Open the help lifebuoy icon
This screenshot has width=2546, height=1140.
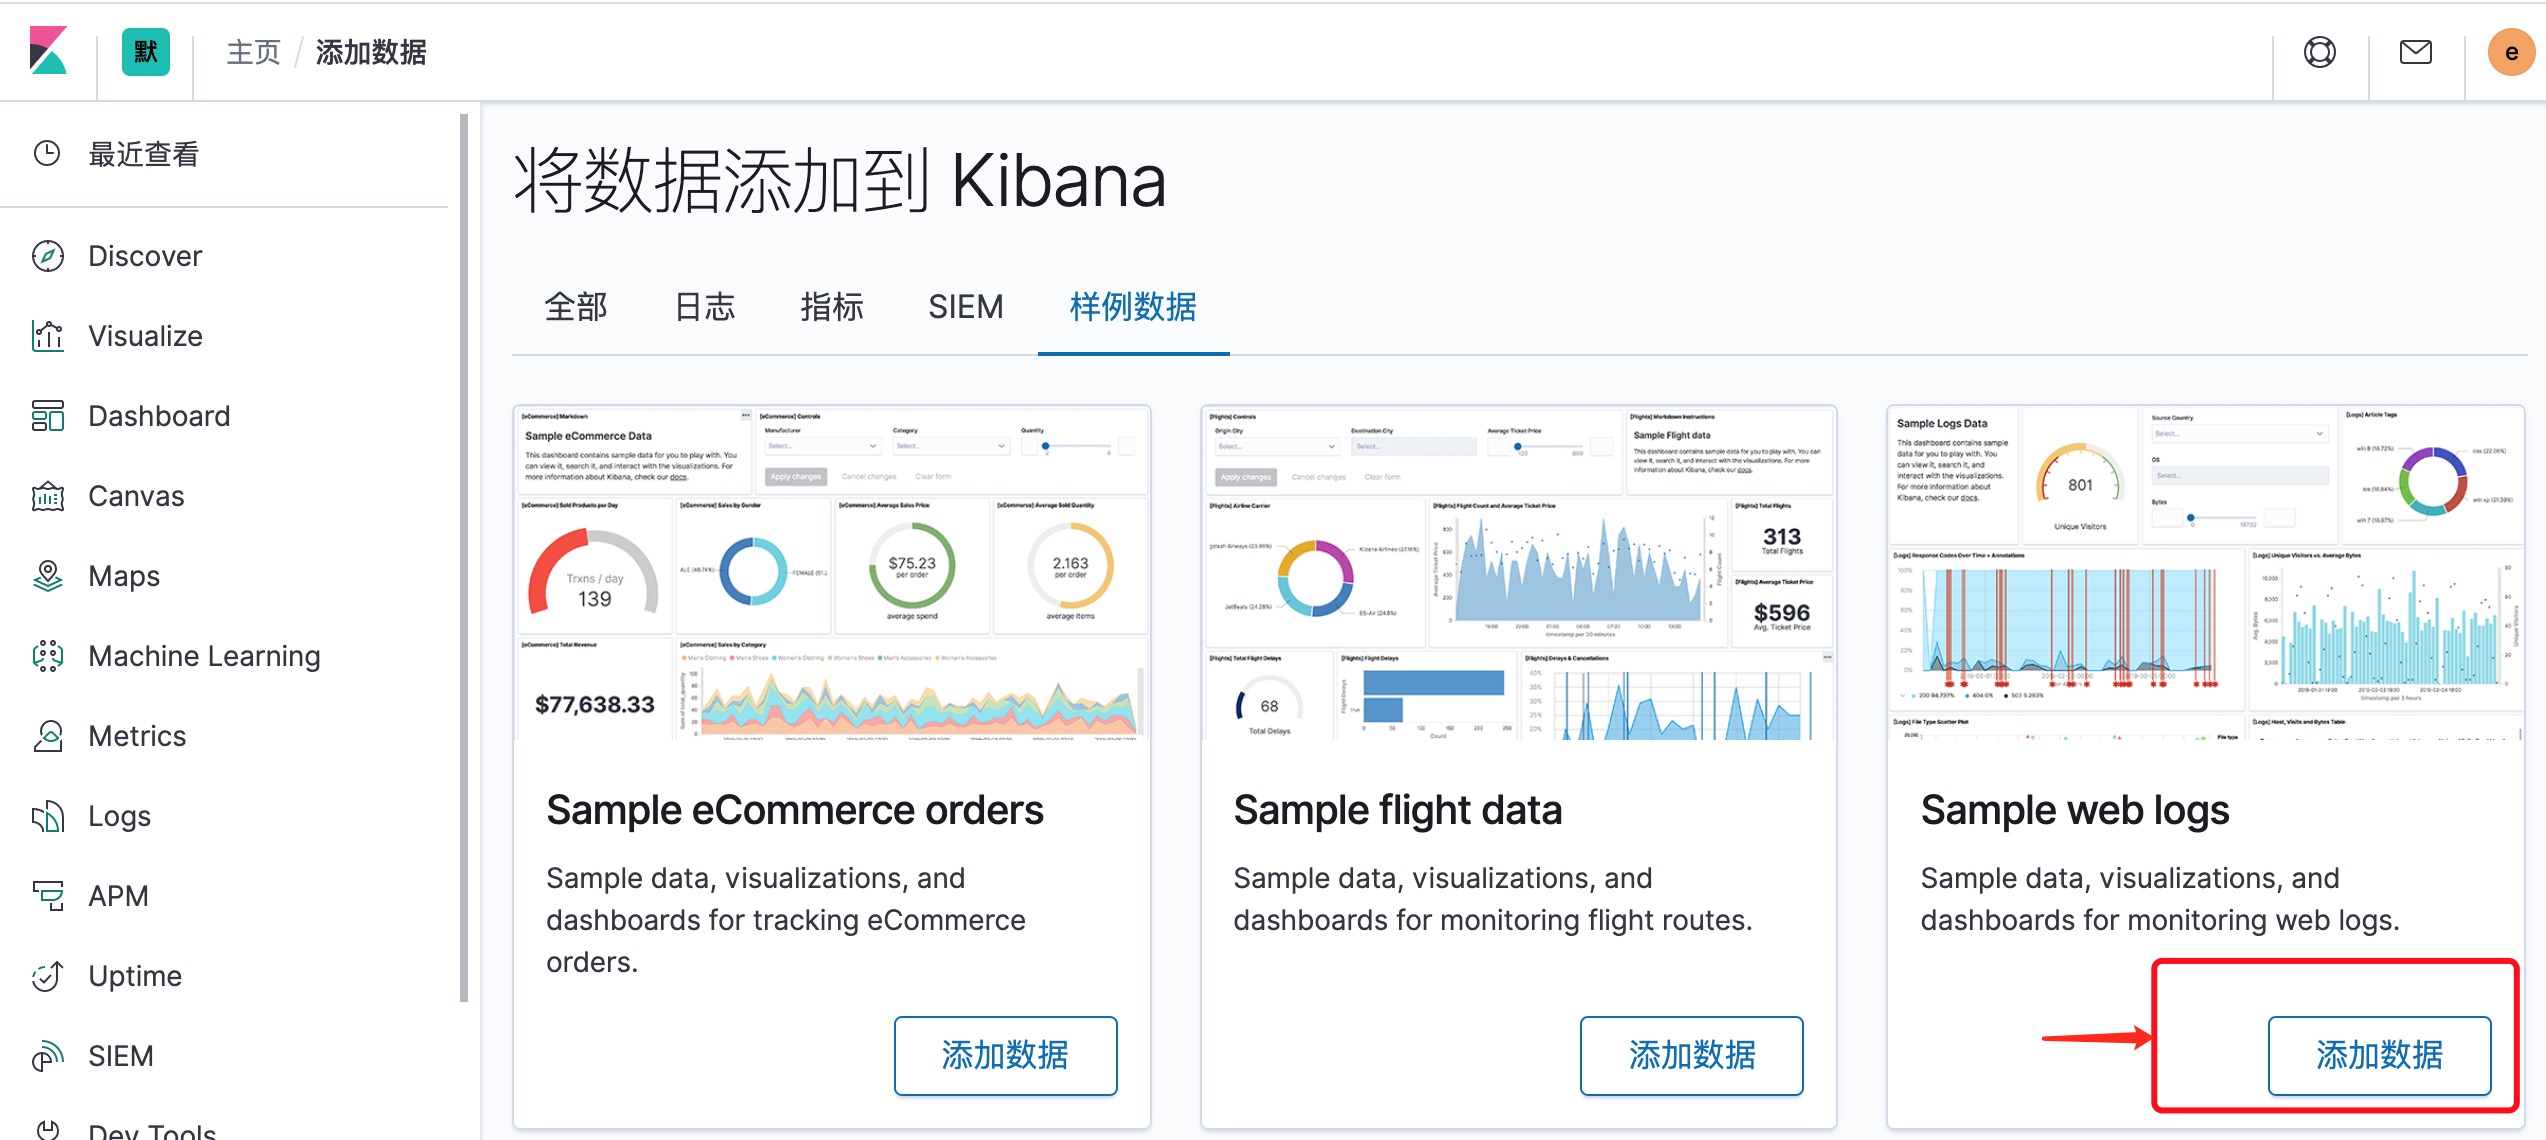2319,52
